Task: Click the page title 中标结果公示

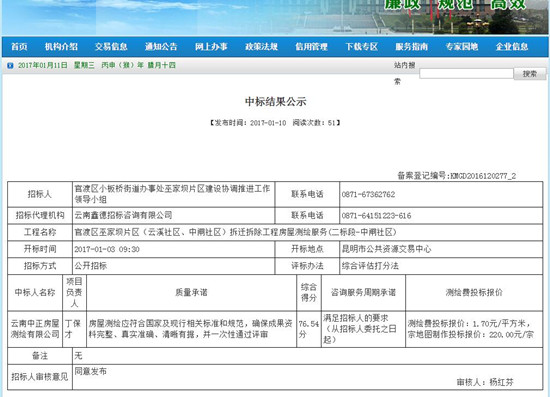Action: tap(275, 102)
